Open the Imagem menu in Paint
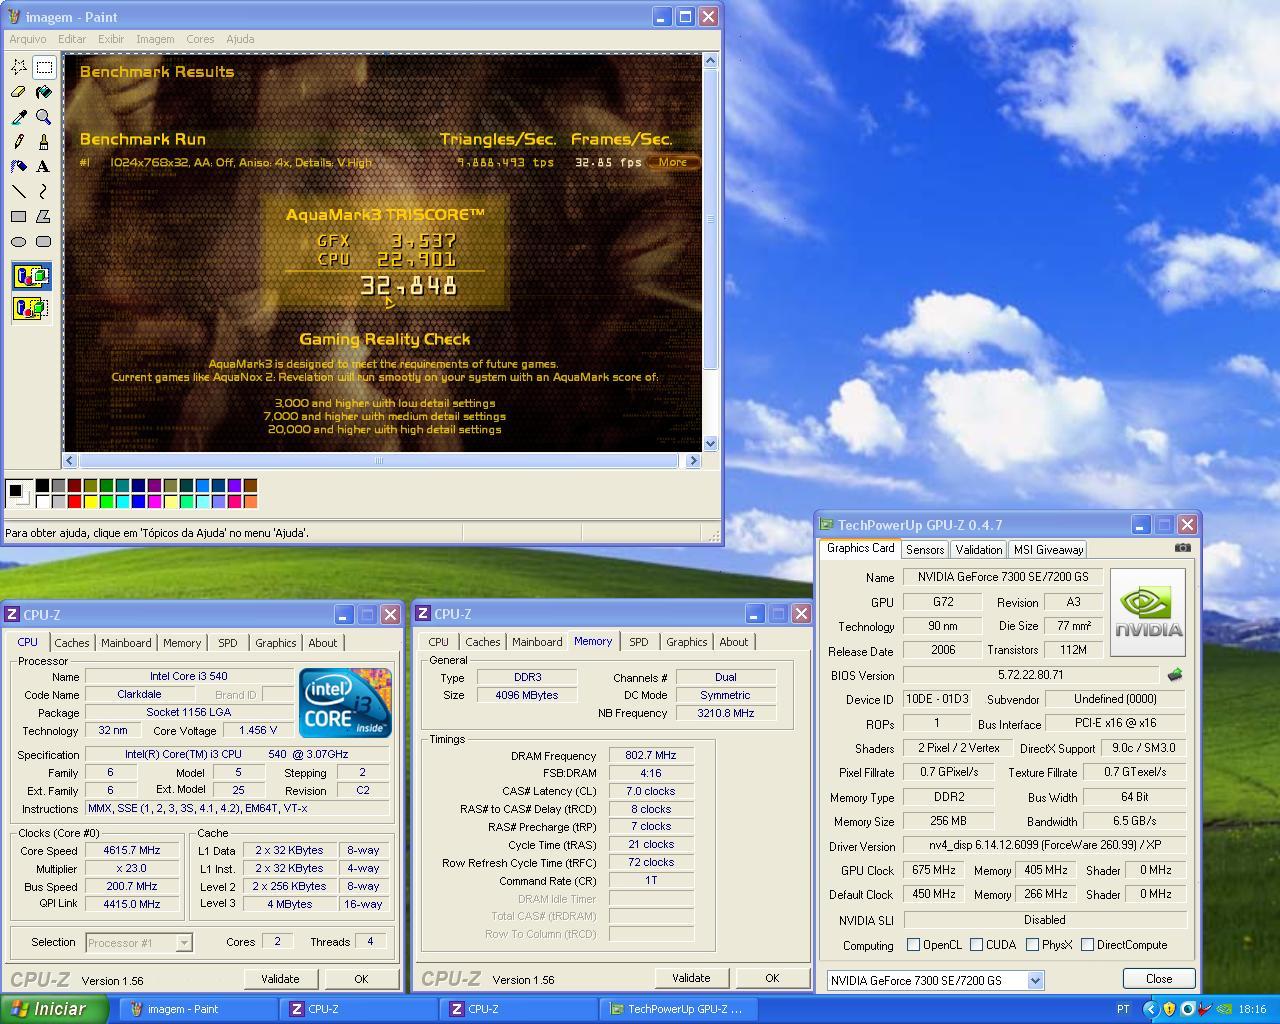The image size is (1280, 1024). pos(155,39)
